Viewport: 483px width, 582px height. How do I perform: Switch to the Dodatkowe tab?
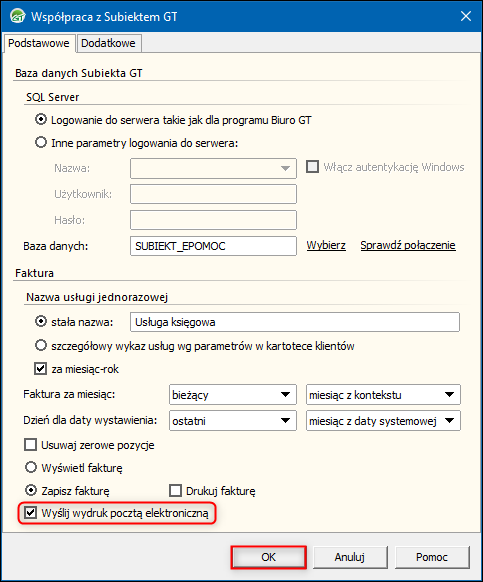(x=108, y=43)
